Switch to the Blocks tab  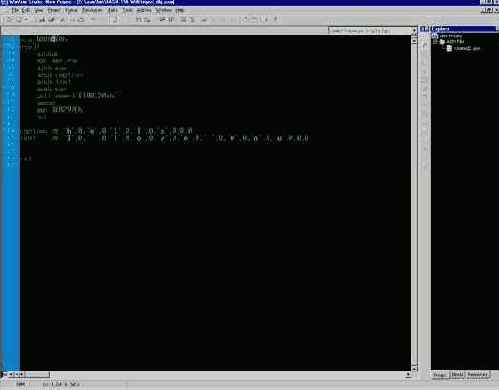click(457, 375)
